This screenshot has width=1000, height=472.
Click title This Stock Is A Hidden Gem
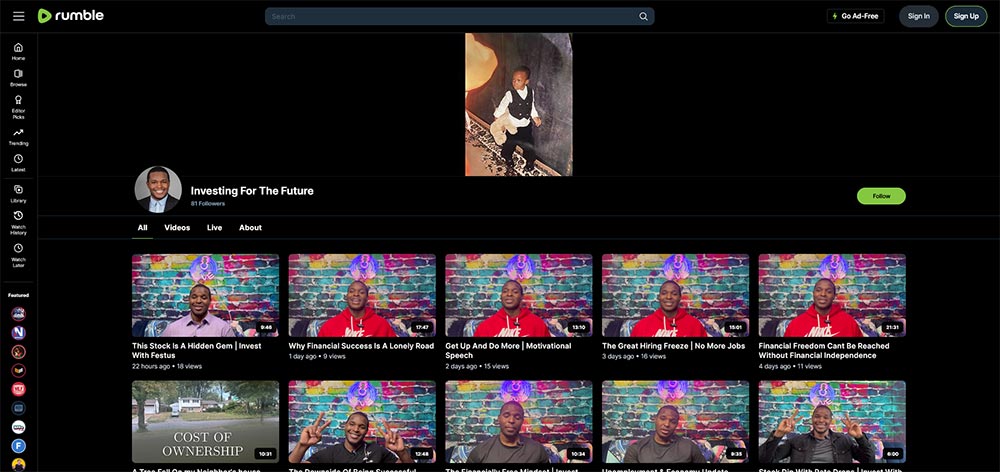[196, 351]
